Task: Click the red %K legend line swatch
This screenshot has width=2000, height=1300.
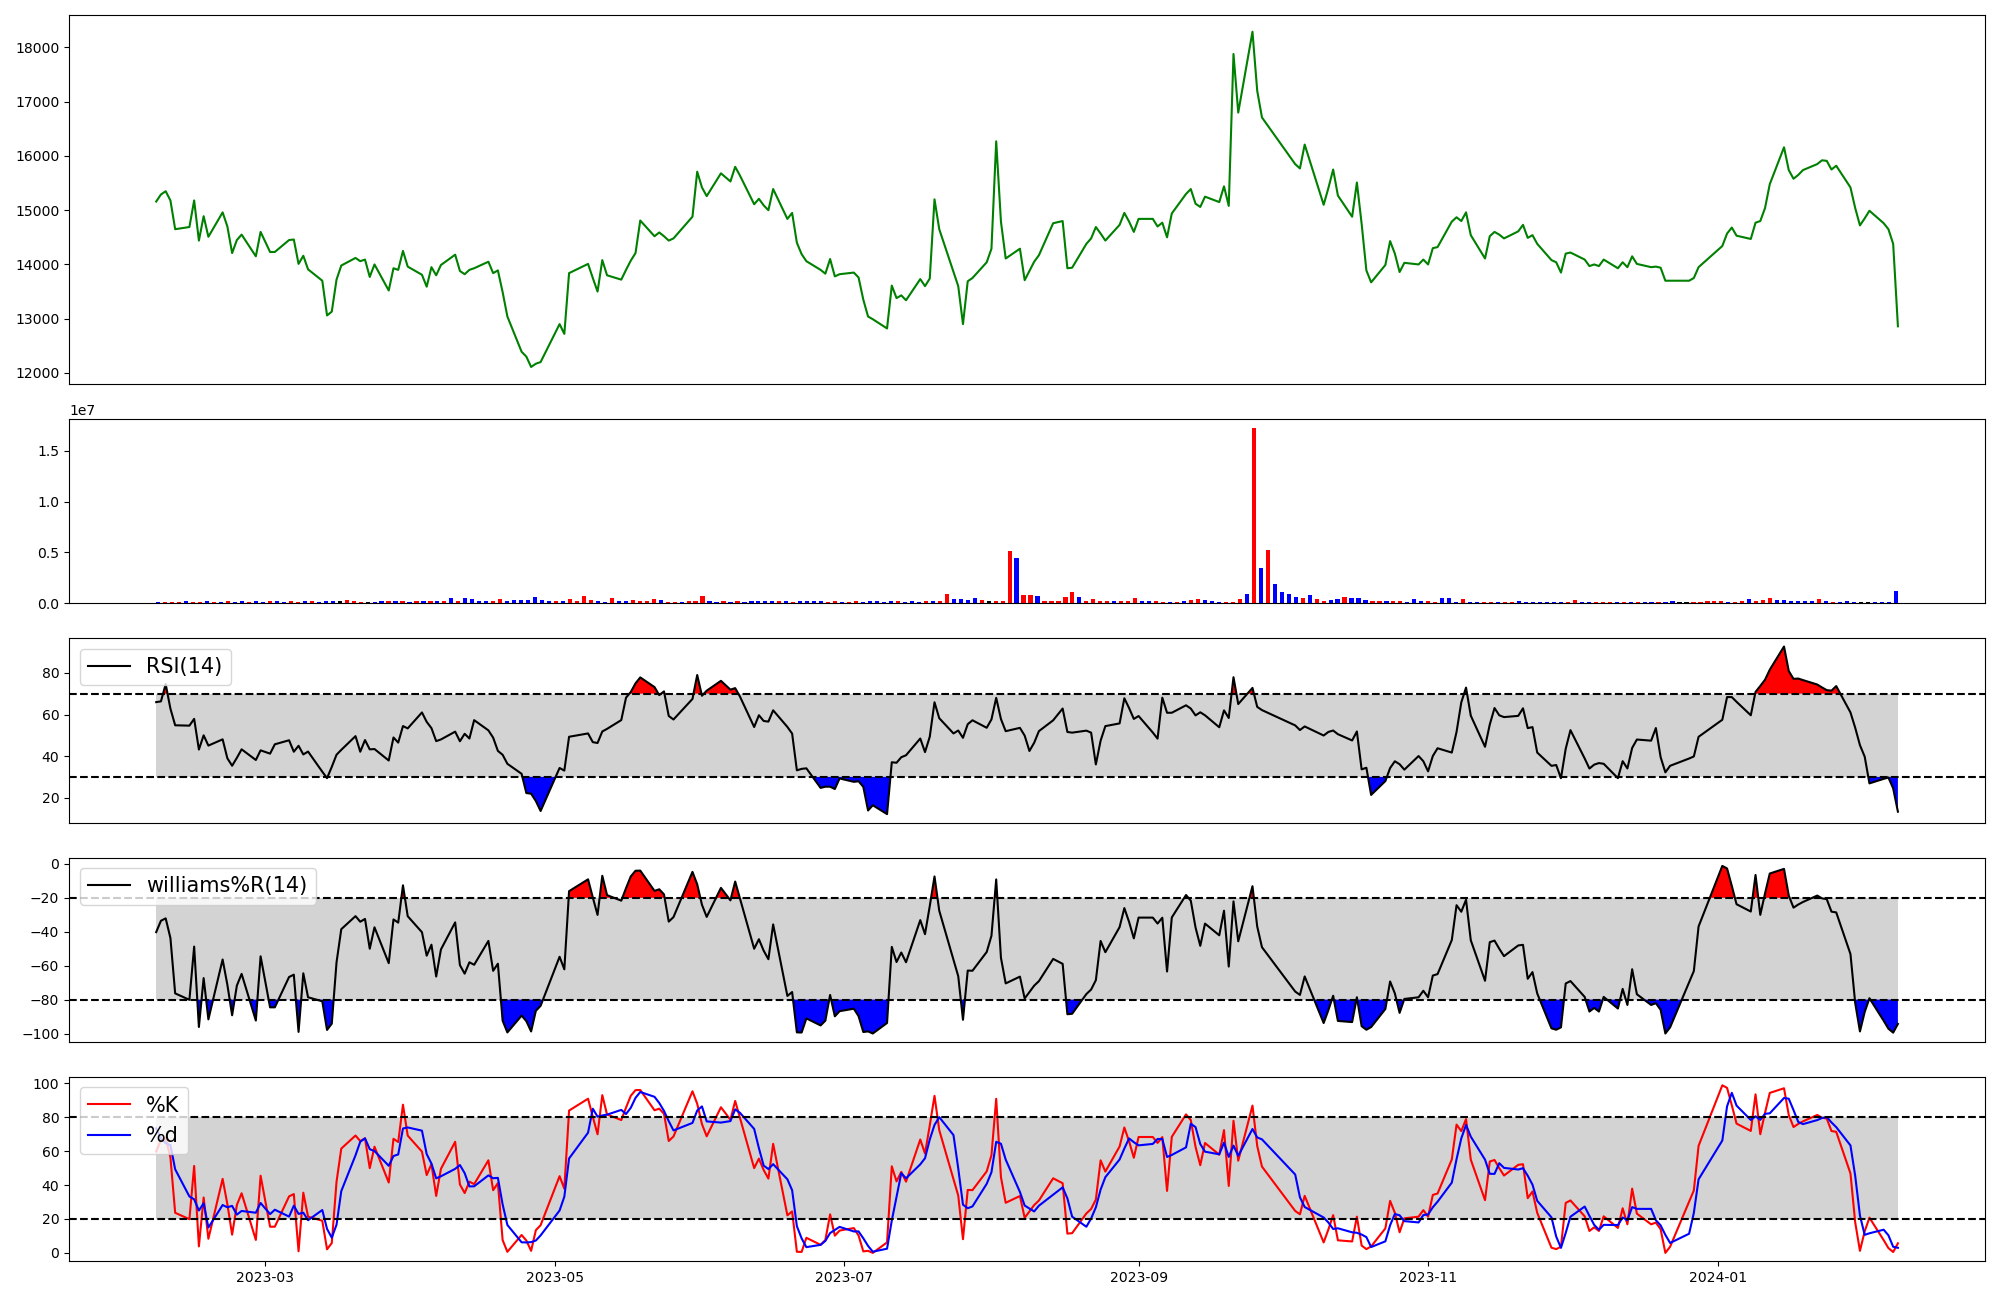Action: pos(109,1105)
